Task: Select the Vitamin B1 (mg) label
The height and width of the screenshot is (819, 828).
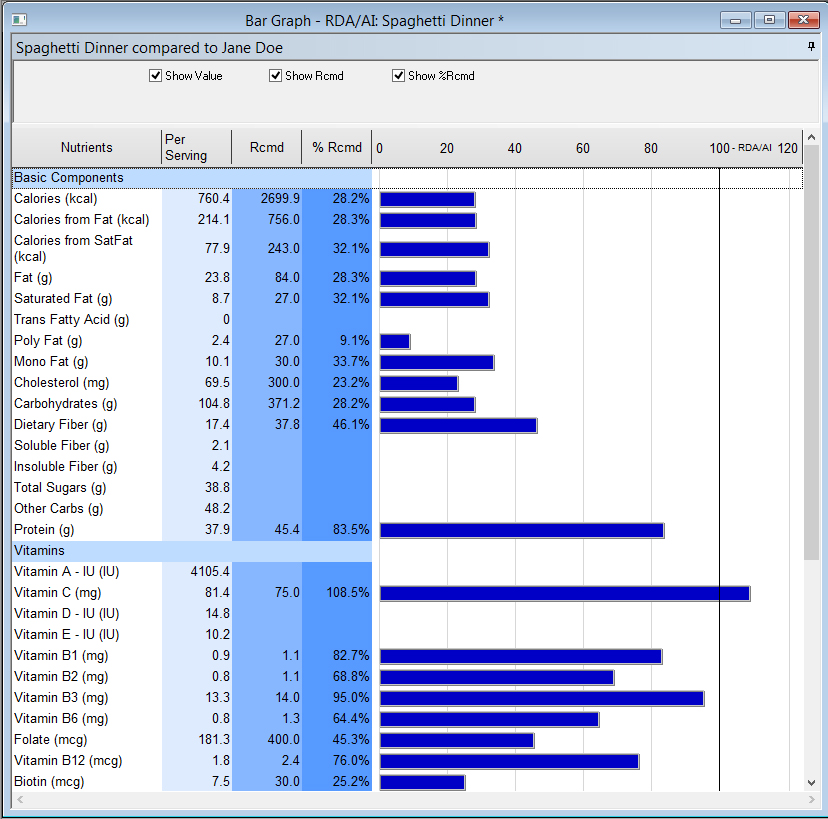Action: coord(61,656)
